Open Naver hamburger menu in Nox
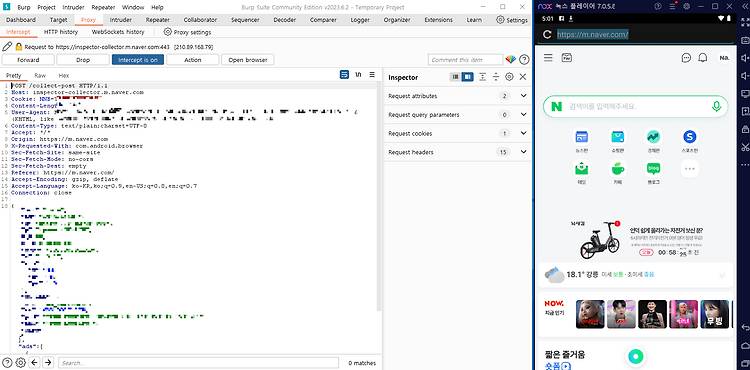This screenshot has height=370, width=750. 548,58
